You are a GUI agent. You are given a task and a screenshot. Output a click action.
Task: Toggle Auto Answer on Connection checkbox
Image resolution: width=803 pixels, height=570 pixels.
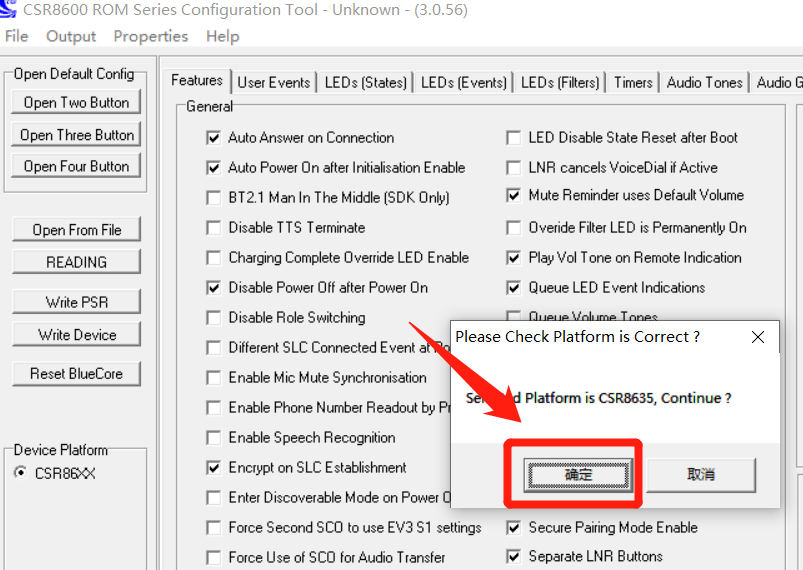(214, 138)
